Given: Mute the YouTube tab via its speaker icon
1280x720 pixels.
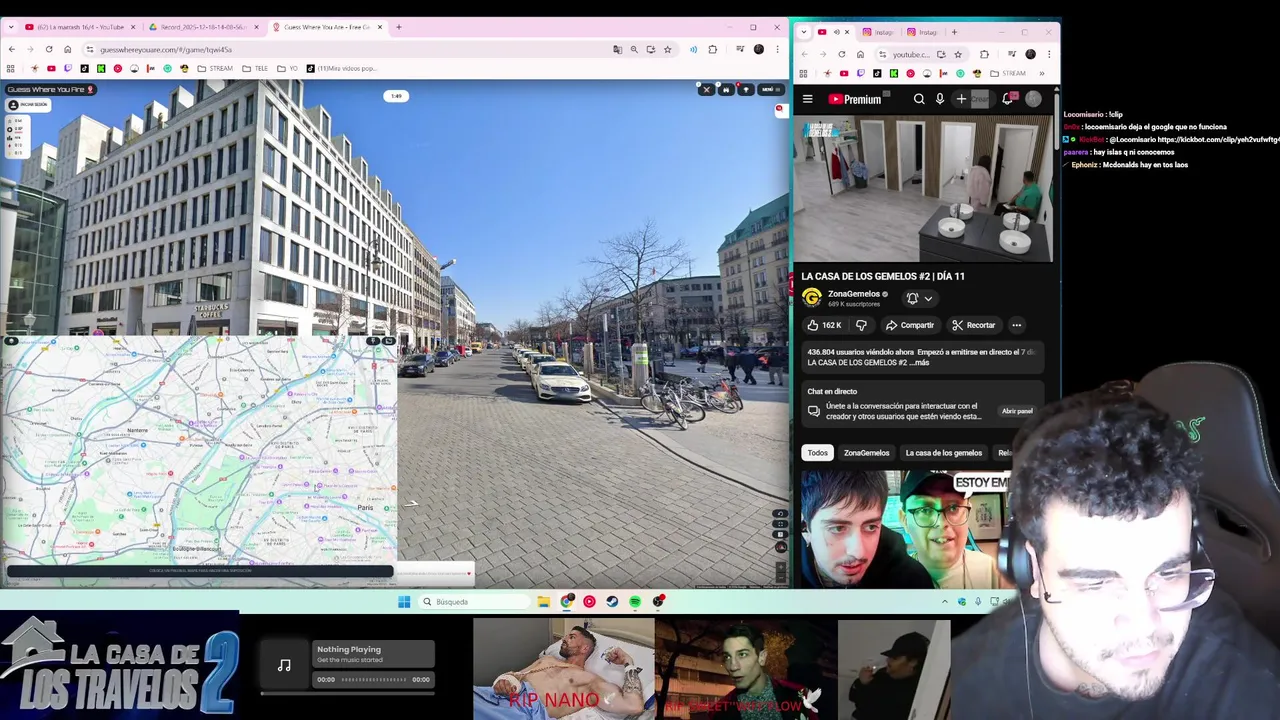Looking at the screenshot, I should pyautogui.click(x=836, y=32).
